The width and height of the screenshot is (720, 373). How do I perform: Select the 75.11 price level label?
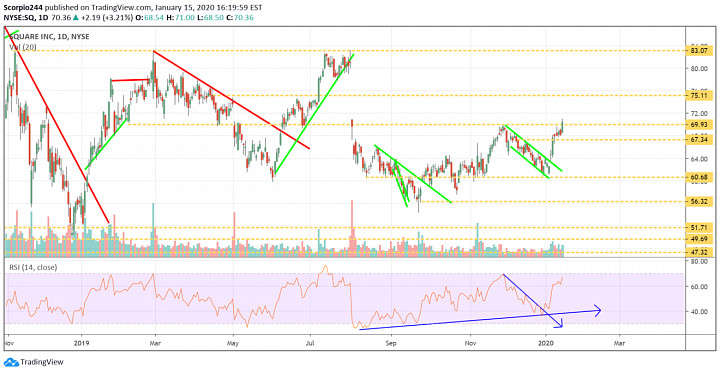pyautogui.click(x=699, y=96)
